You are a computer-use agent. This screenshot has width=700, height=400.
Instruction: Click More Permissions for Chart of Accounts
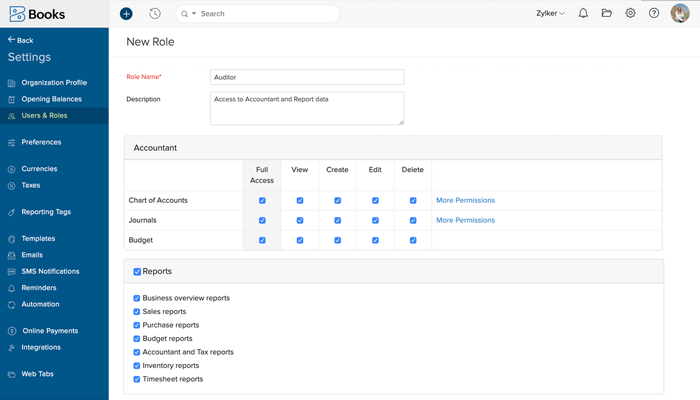click(x=465, y=200)
